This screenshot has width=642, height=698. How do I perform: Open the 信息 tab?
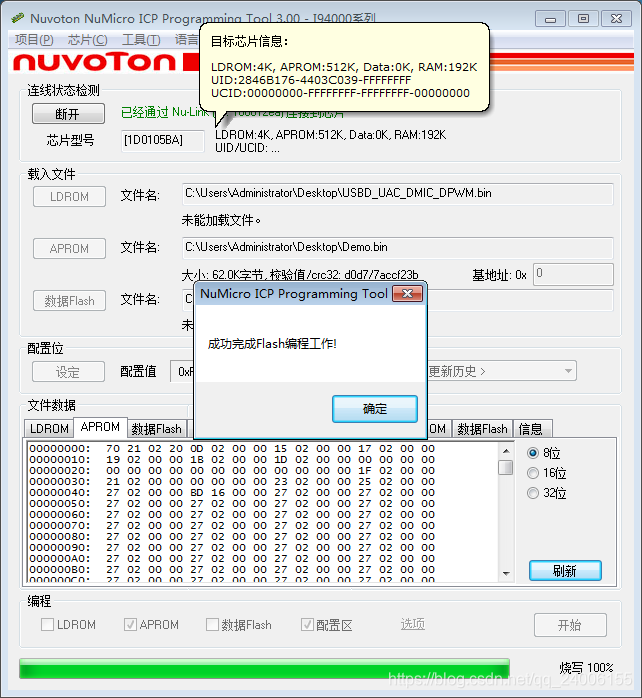point(531,429)
